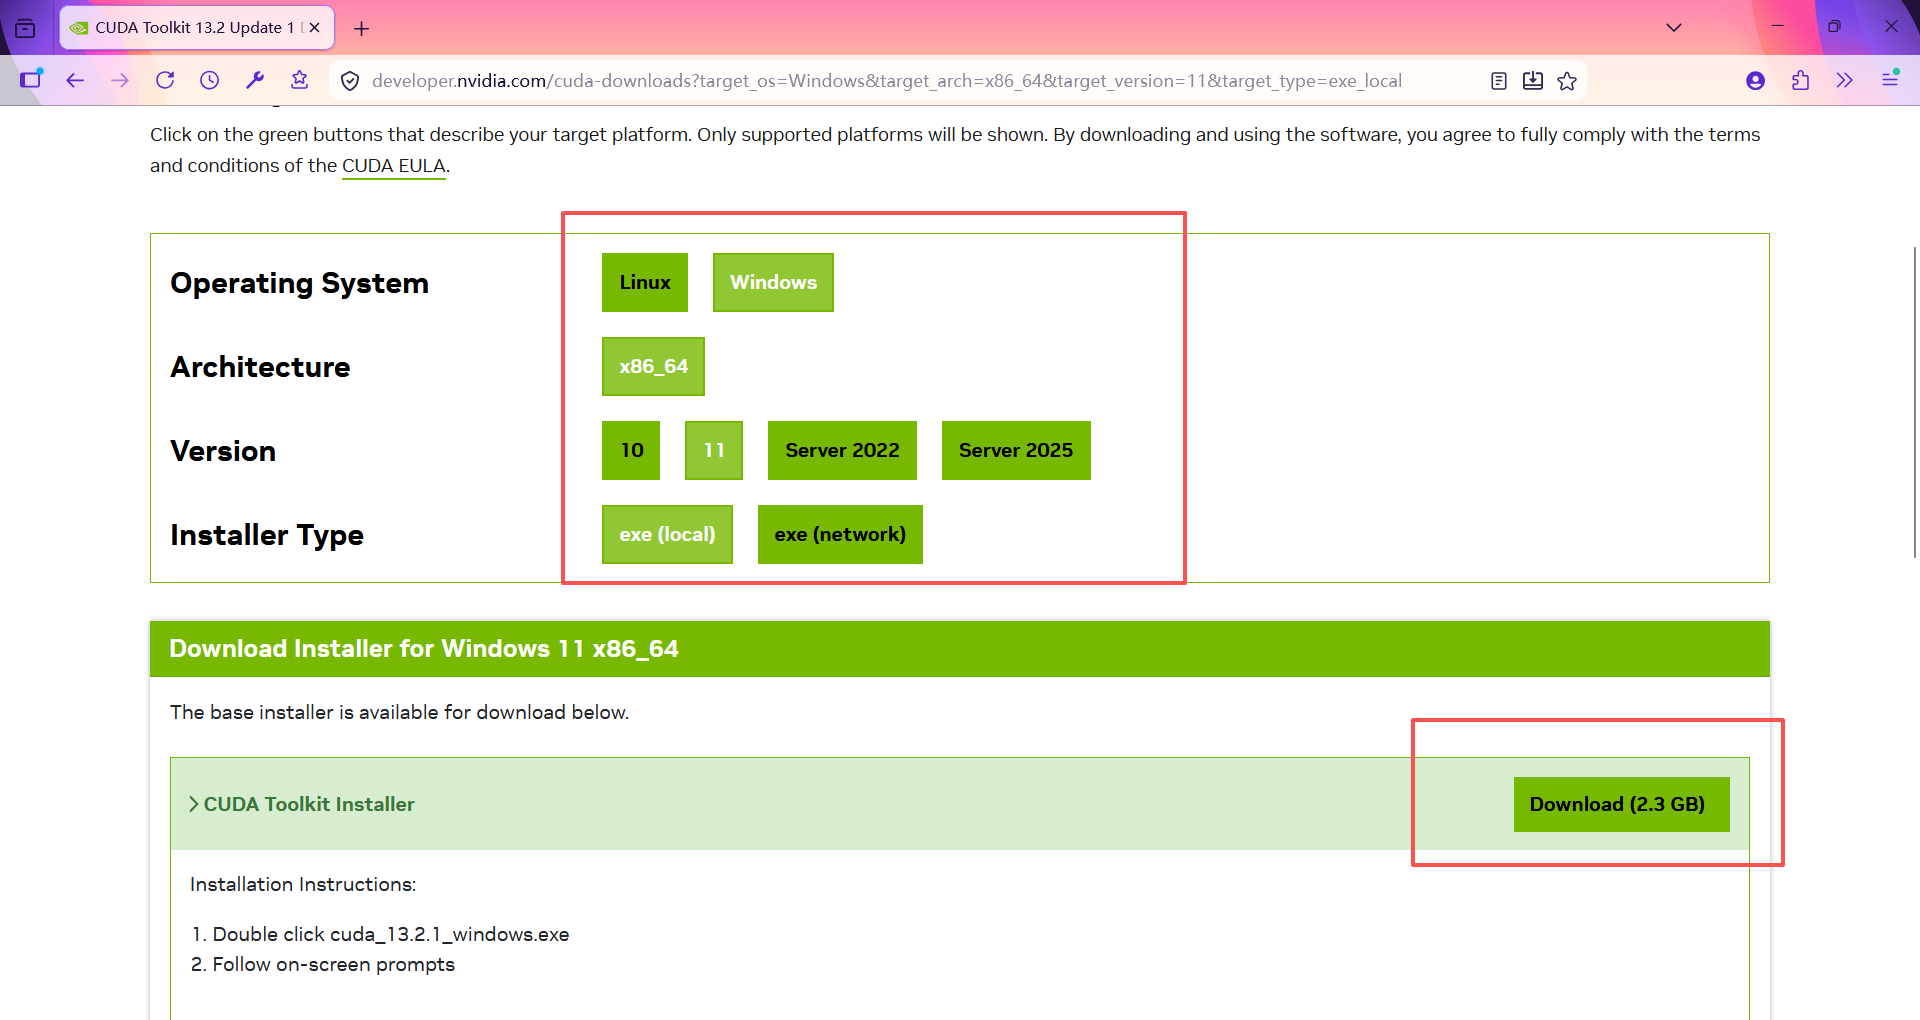Expand the CUDA Toolkit Installer section

(302, 804)
